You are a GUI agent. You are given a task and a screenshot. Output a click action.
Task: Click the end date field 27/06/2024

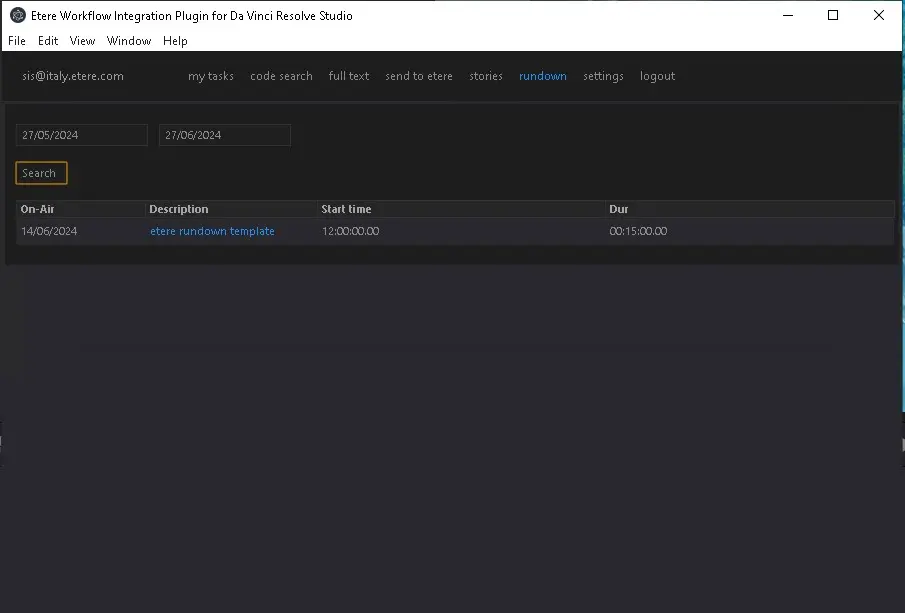(225, 135)
